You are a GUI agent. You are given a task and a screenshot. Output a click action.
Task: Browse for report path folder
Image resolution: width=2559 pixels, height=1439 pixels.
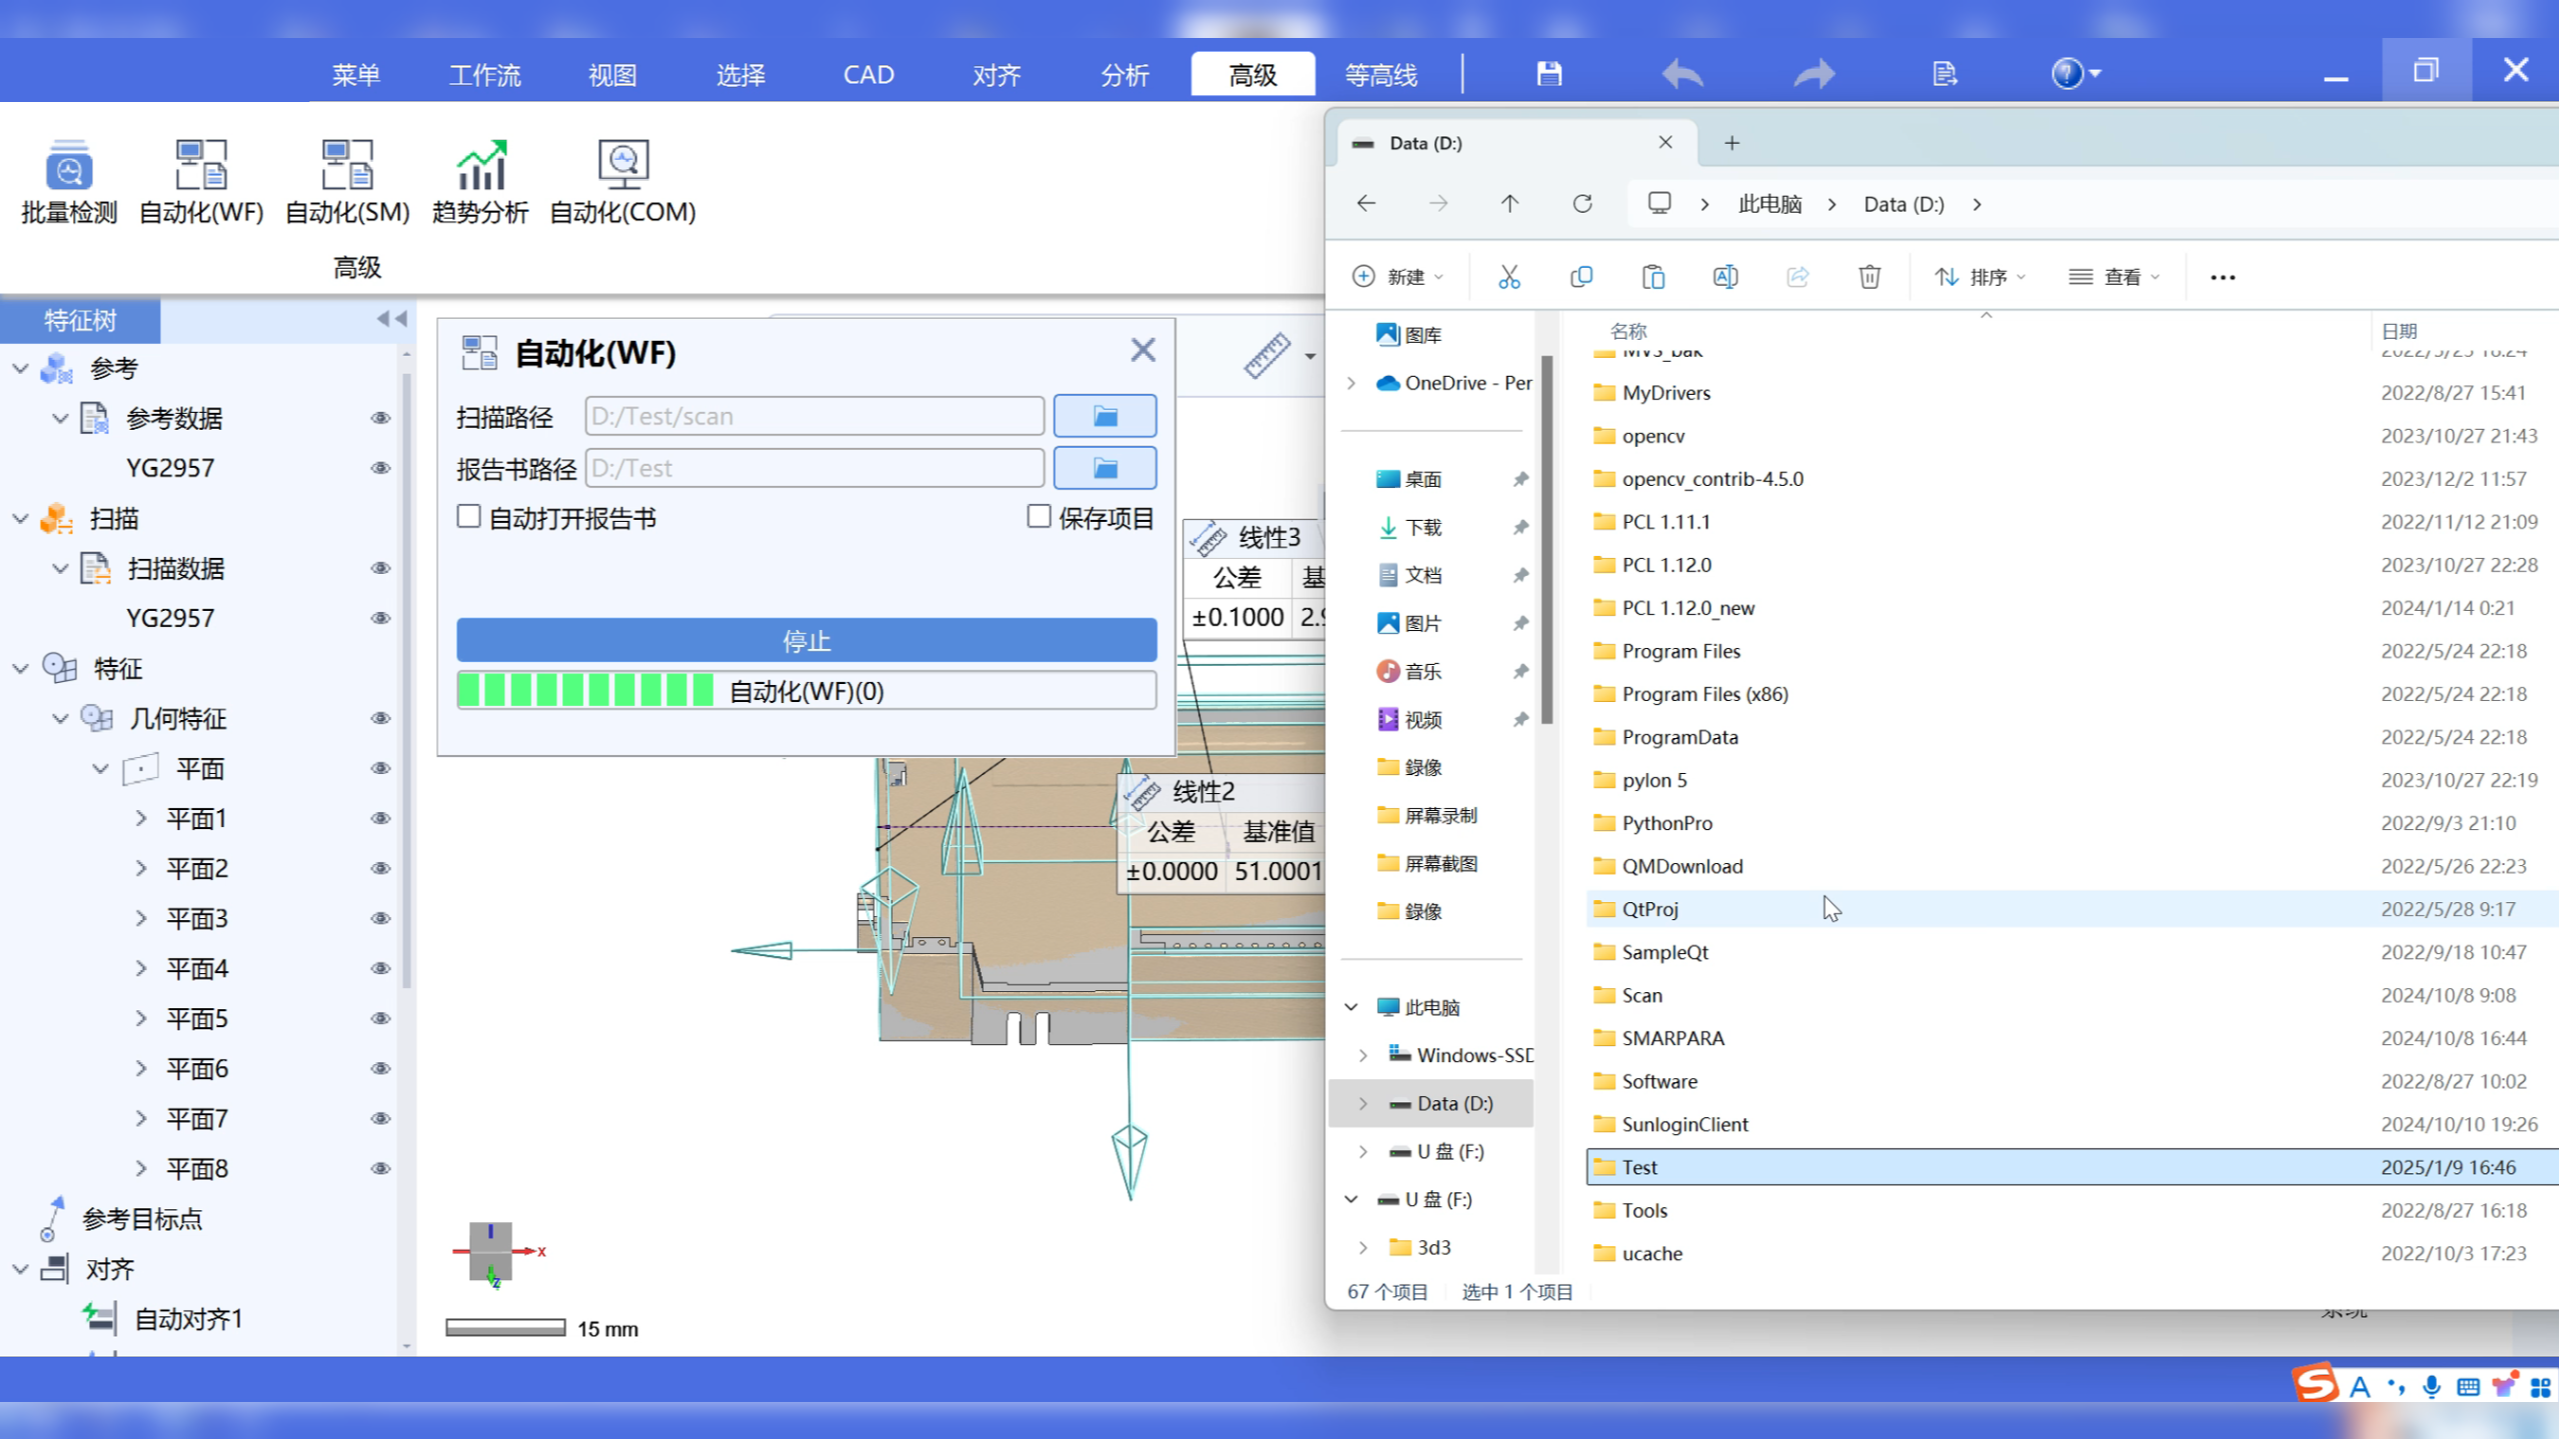coord(1105,468)
